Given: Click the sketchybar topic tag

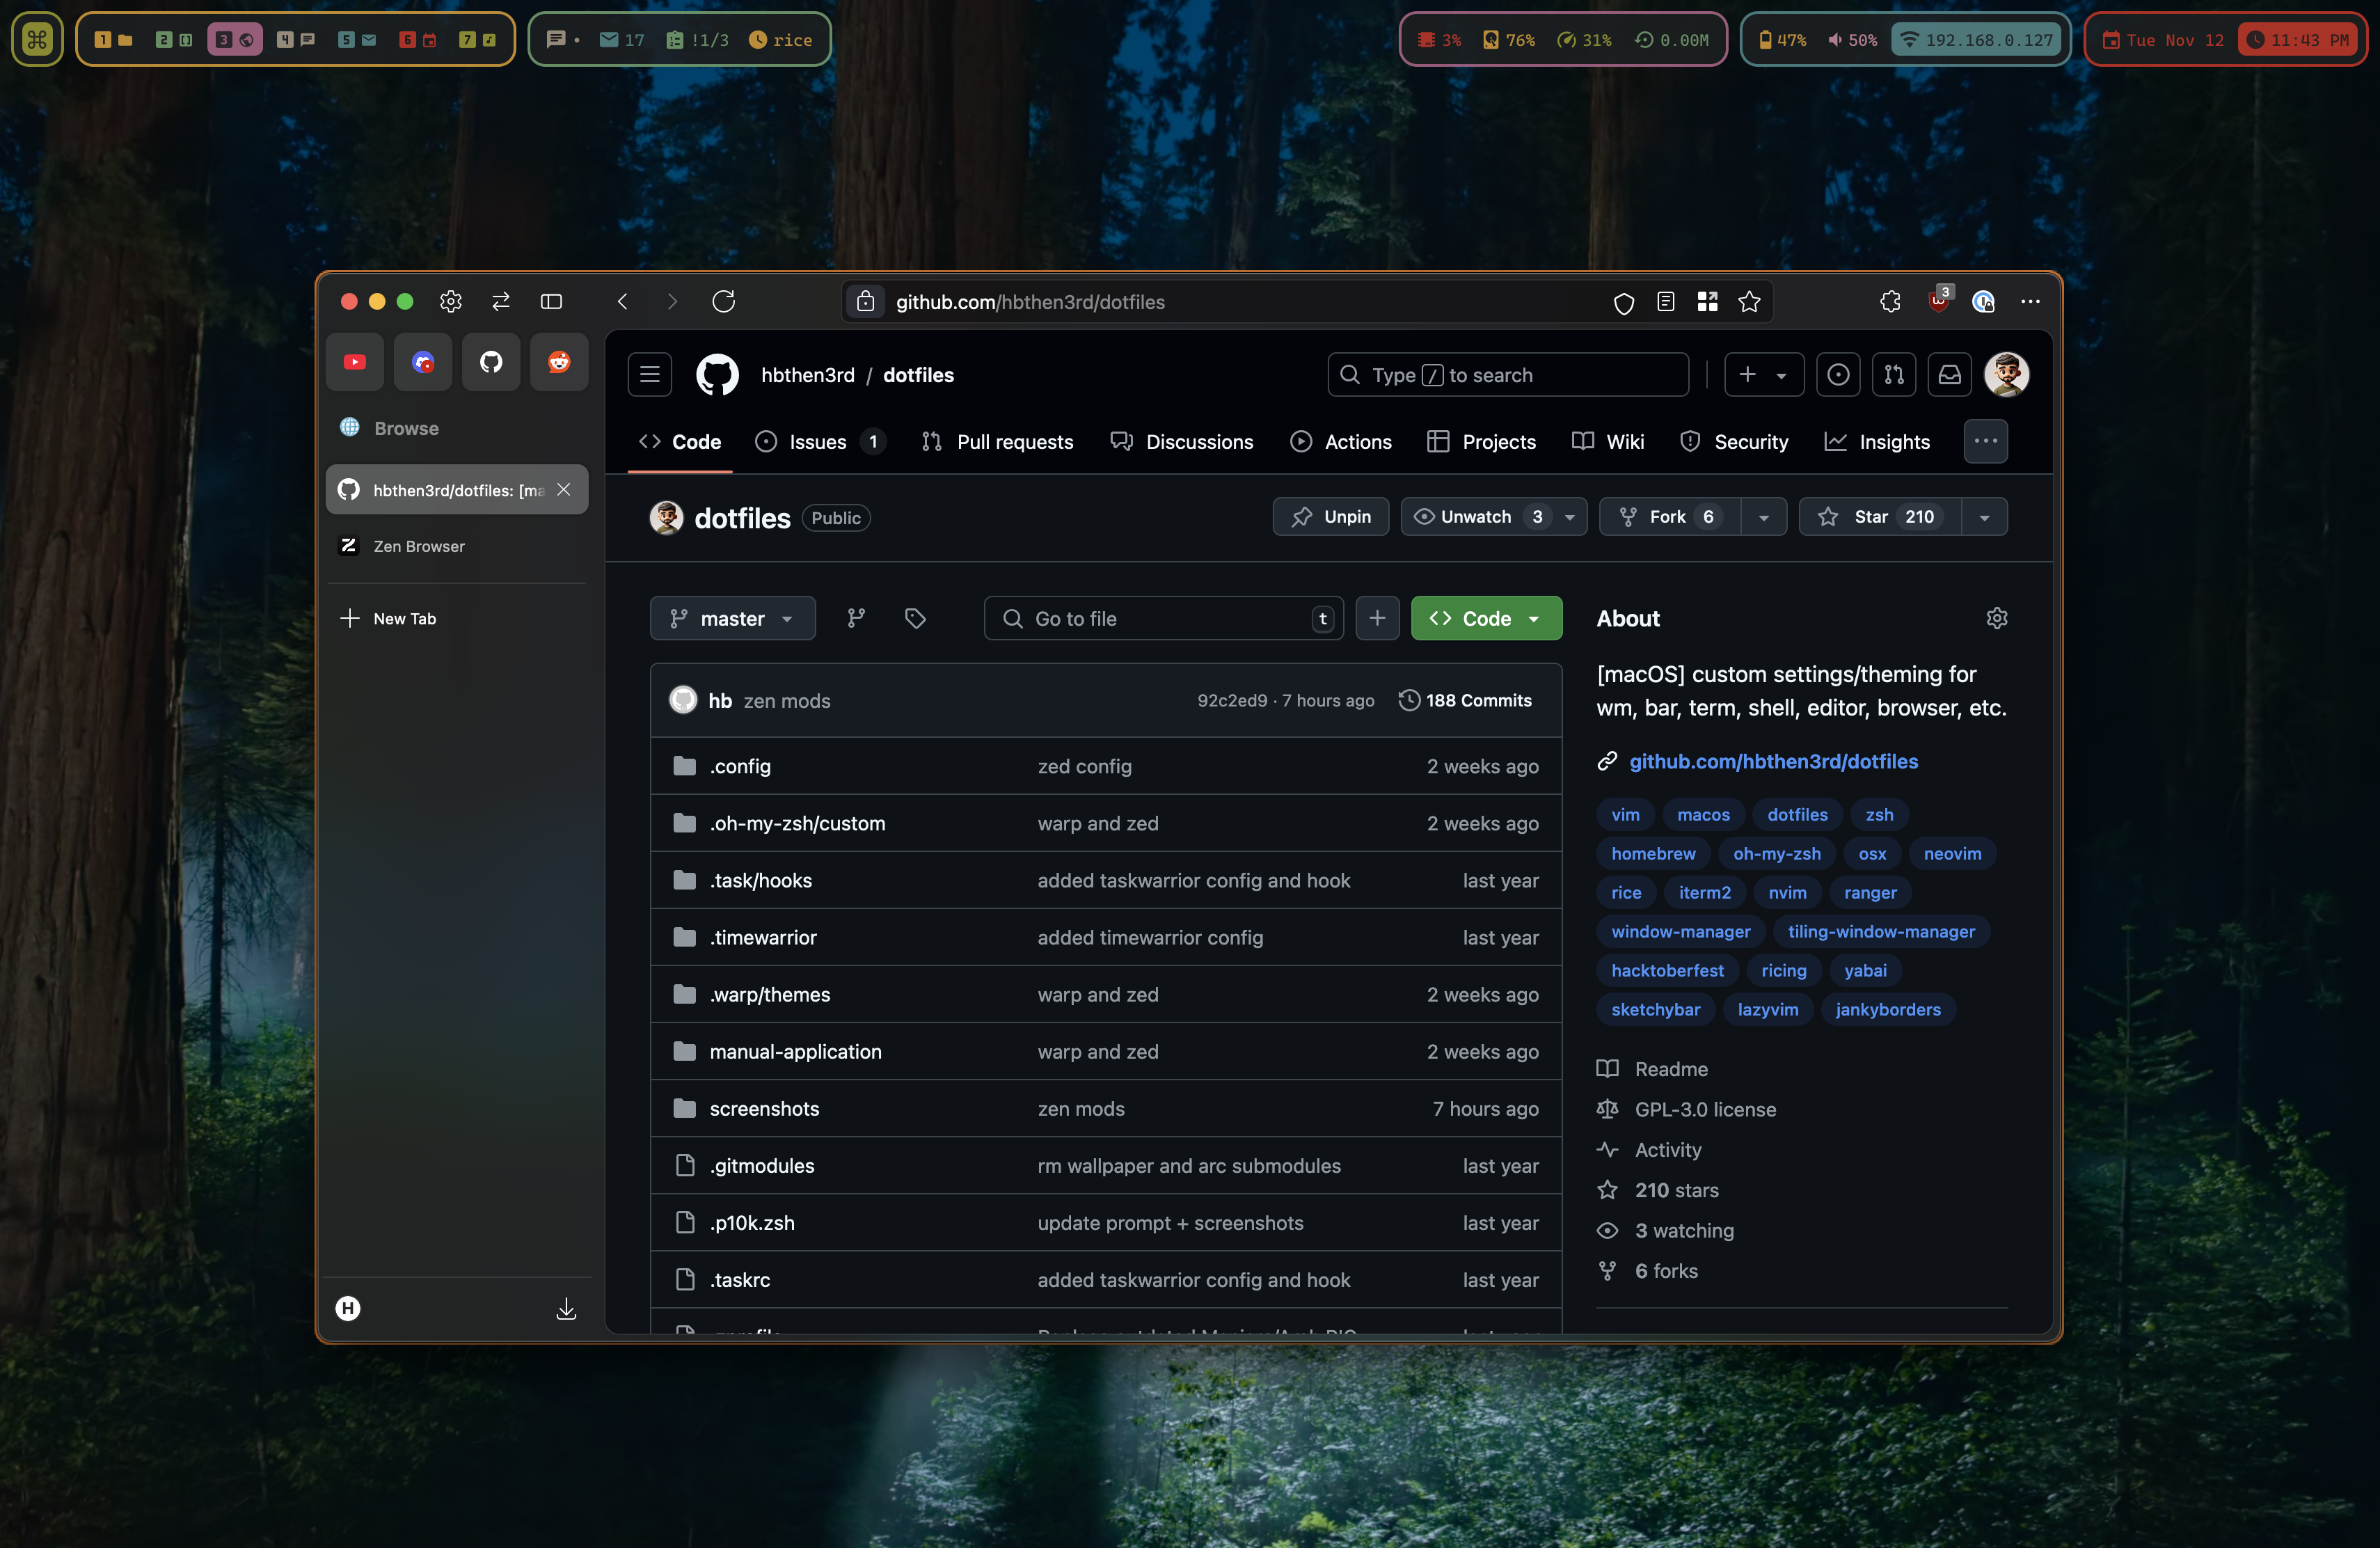Looking at the screenshot, I should click(x=1655, y=1010).
